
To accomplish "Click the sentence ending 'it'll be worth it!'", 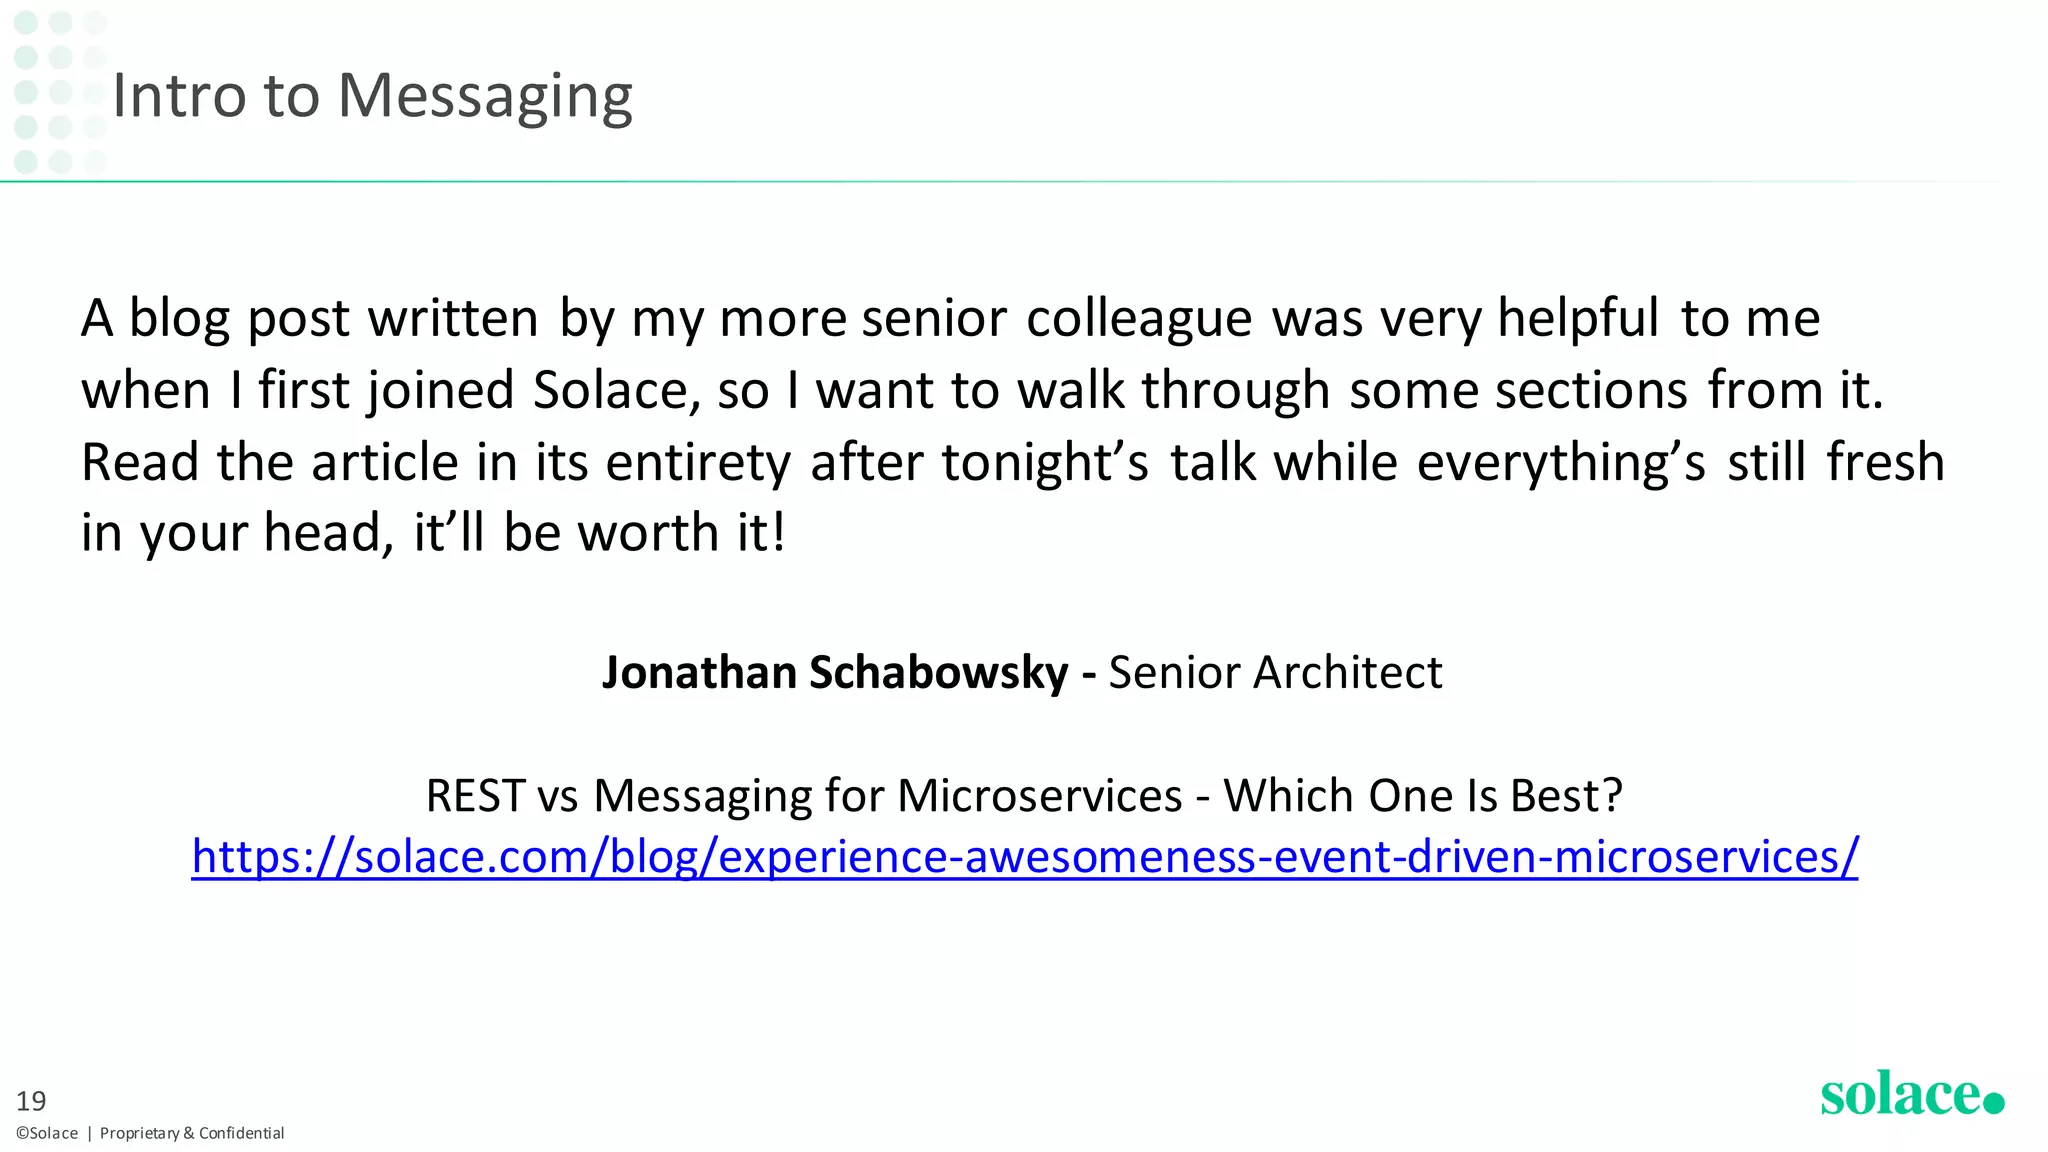I will point(432,532).
